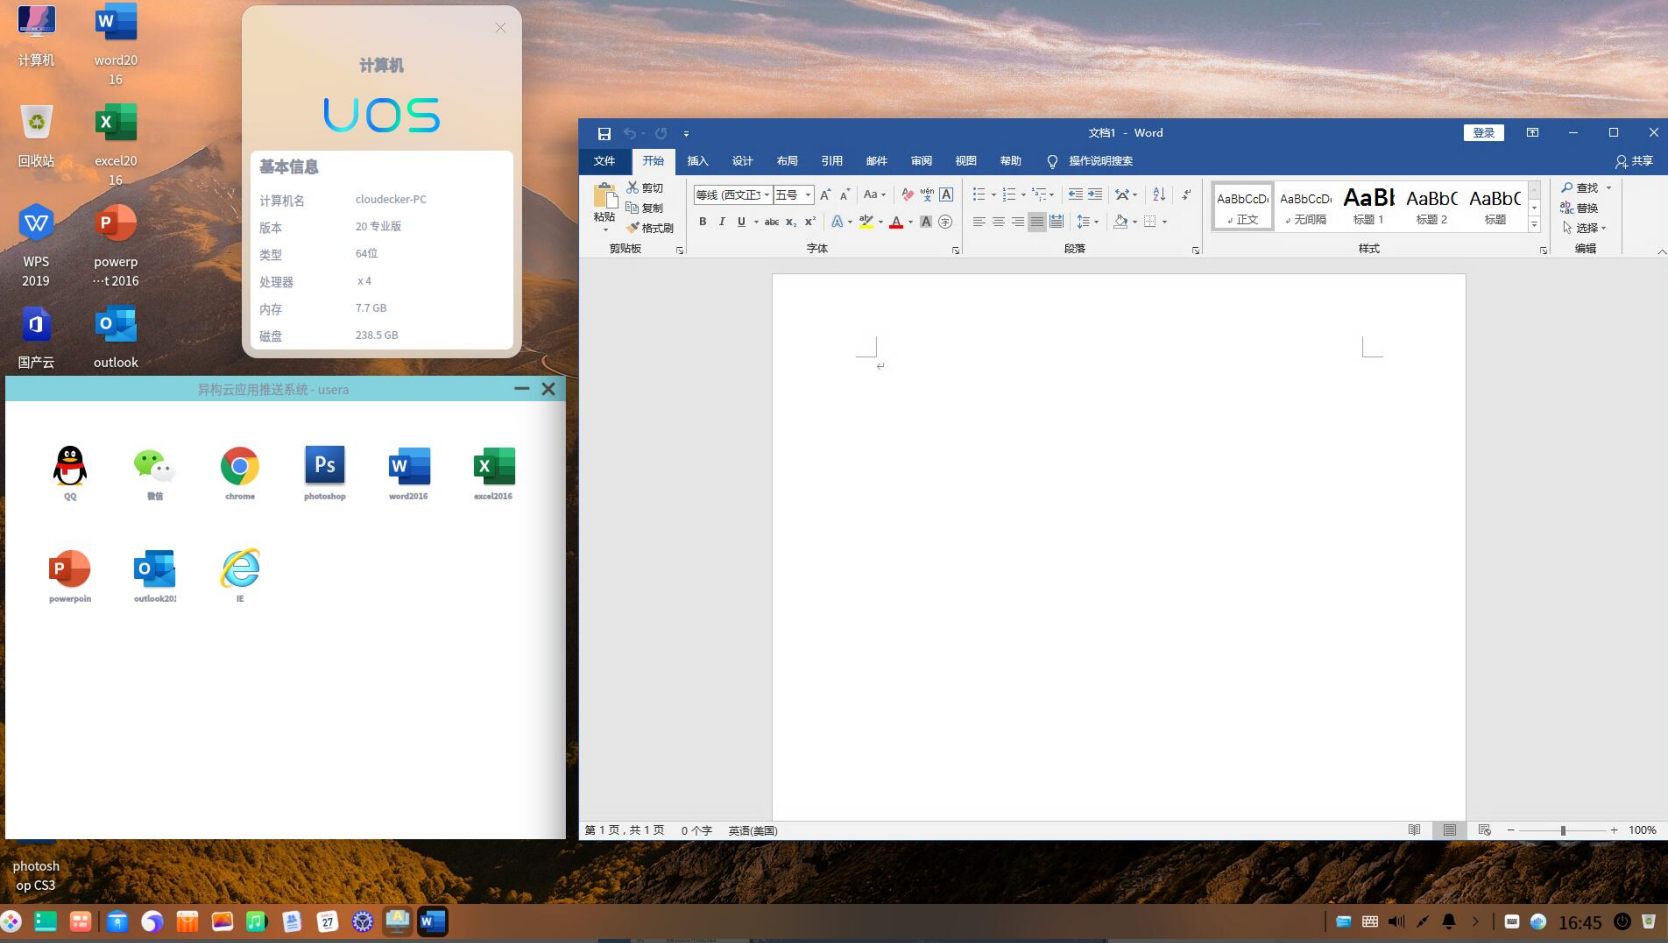Open the 文件 menu tab
Screen dimensions: 1668x943
(x=604, y=161)
